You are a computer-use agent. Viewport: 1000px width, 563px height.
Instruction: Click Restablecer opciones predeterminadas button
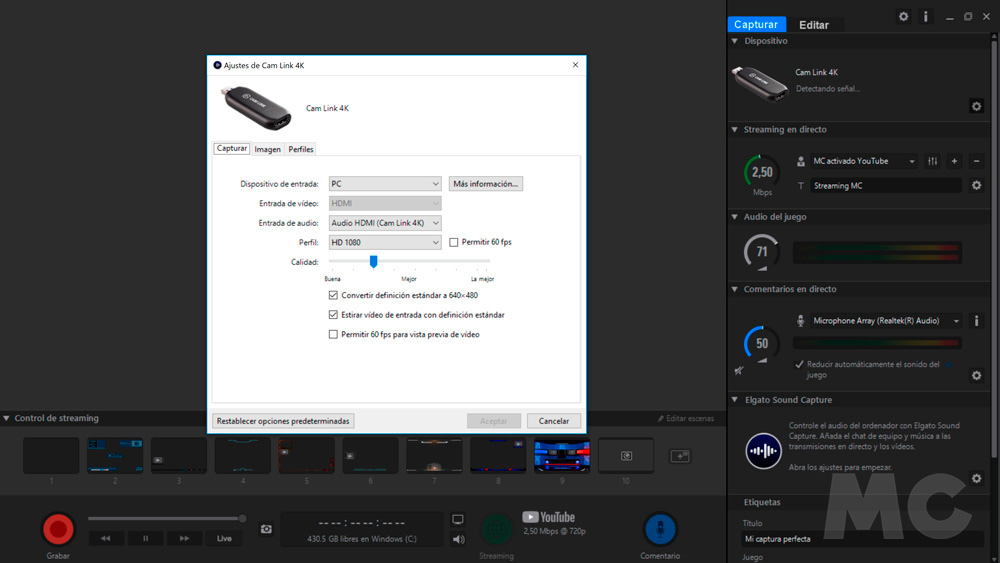point(283,421)
